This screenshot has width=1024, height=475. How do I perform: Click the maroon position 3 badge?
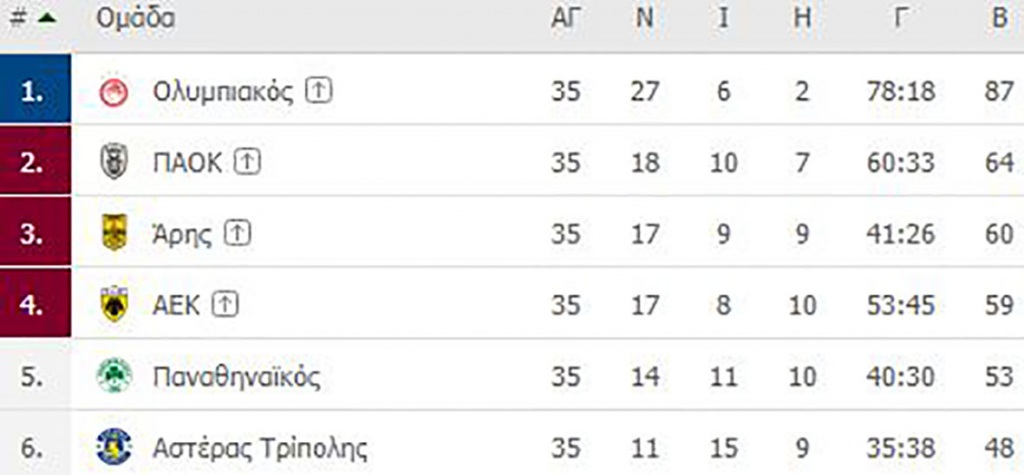[x=35, y=231]
